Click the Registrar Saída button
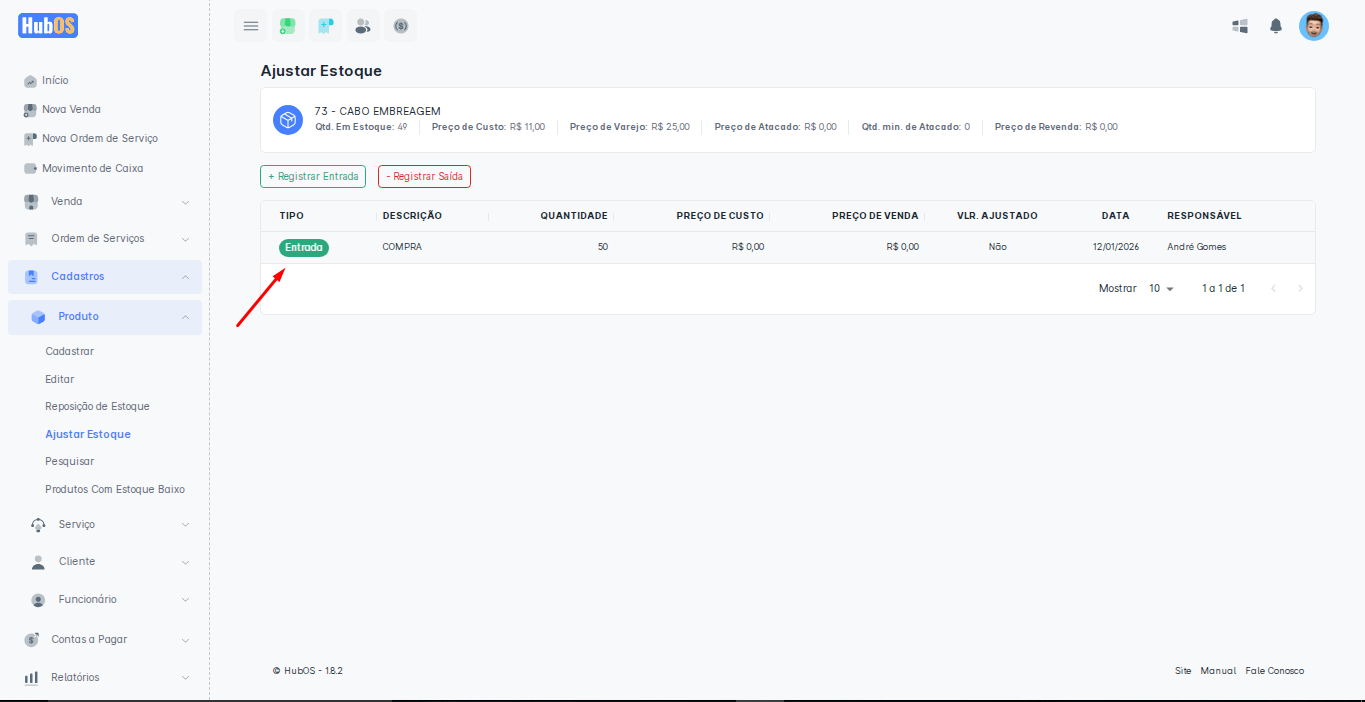 (x=424, y=176)
